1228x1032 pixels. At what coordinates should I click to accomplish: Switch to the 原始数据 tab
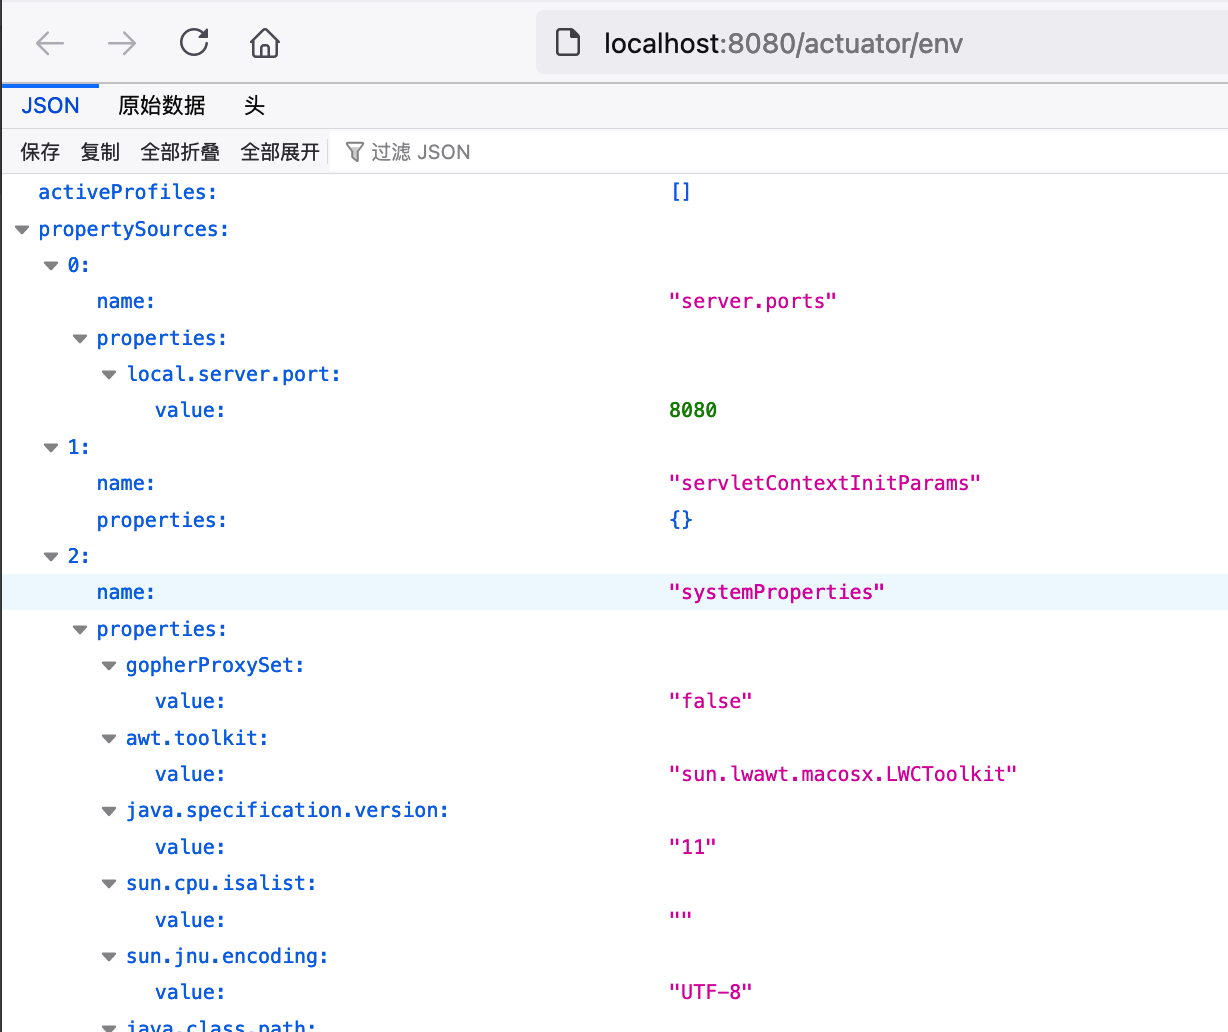[161, 106]
